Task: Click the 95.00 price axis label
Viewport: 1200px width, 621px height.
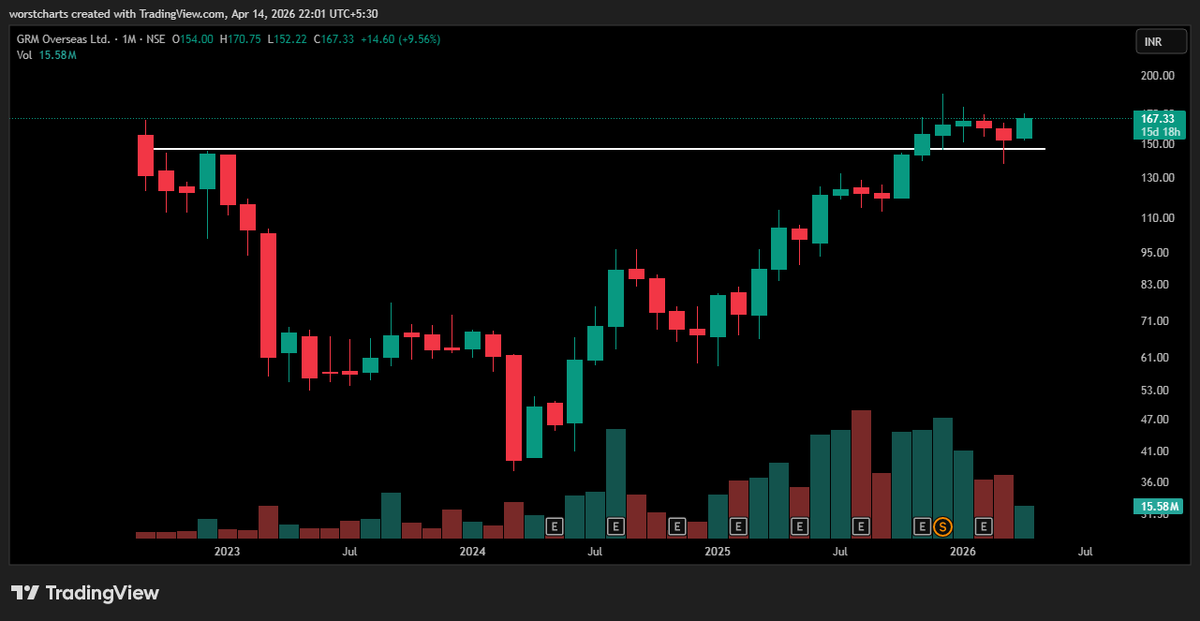Action: coord(1157,253)
